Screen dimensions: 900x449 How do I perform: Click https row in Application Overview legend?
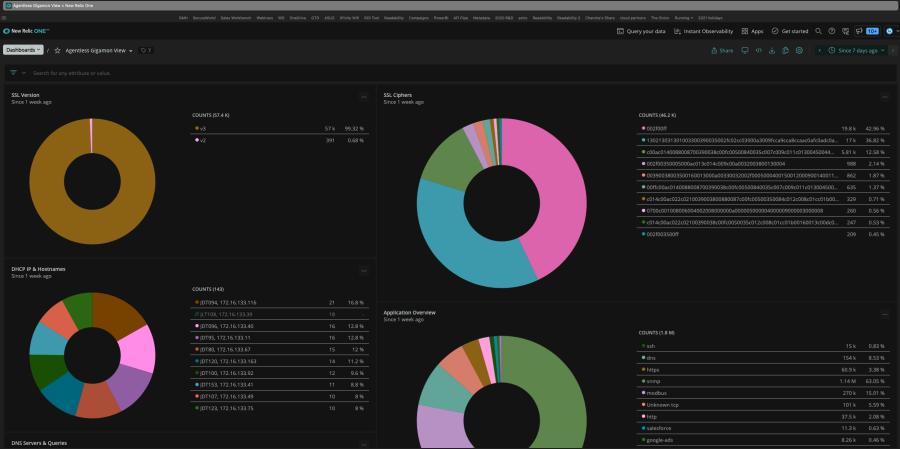[x=764, y=369]
